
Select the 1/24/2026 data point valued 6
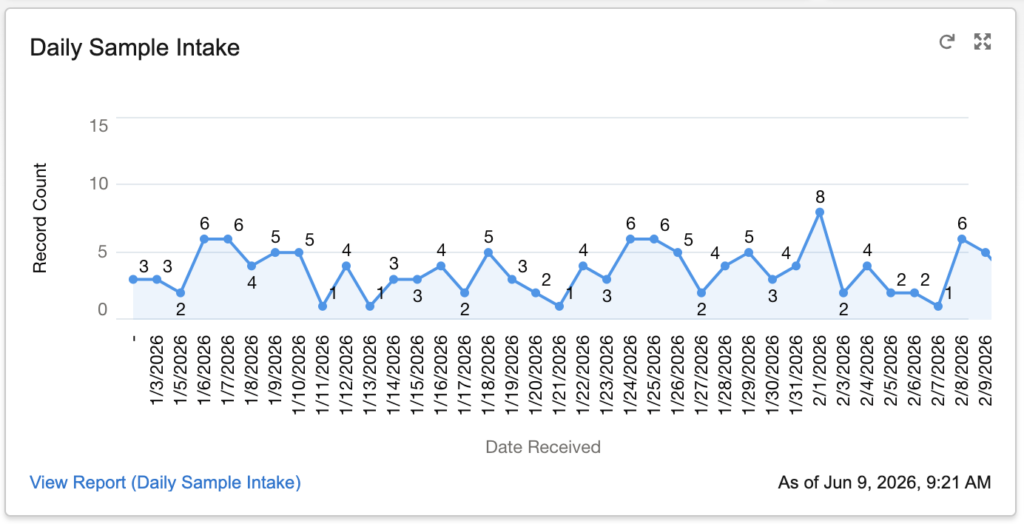coord(630,239)
